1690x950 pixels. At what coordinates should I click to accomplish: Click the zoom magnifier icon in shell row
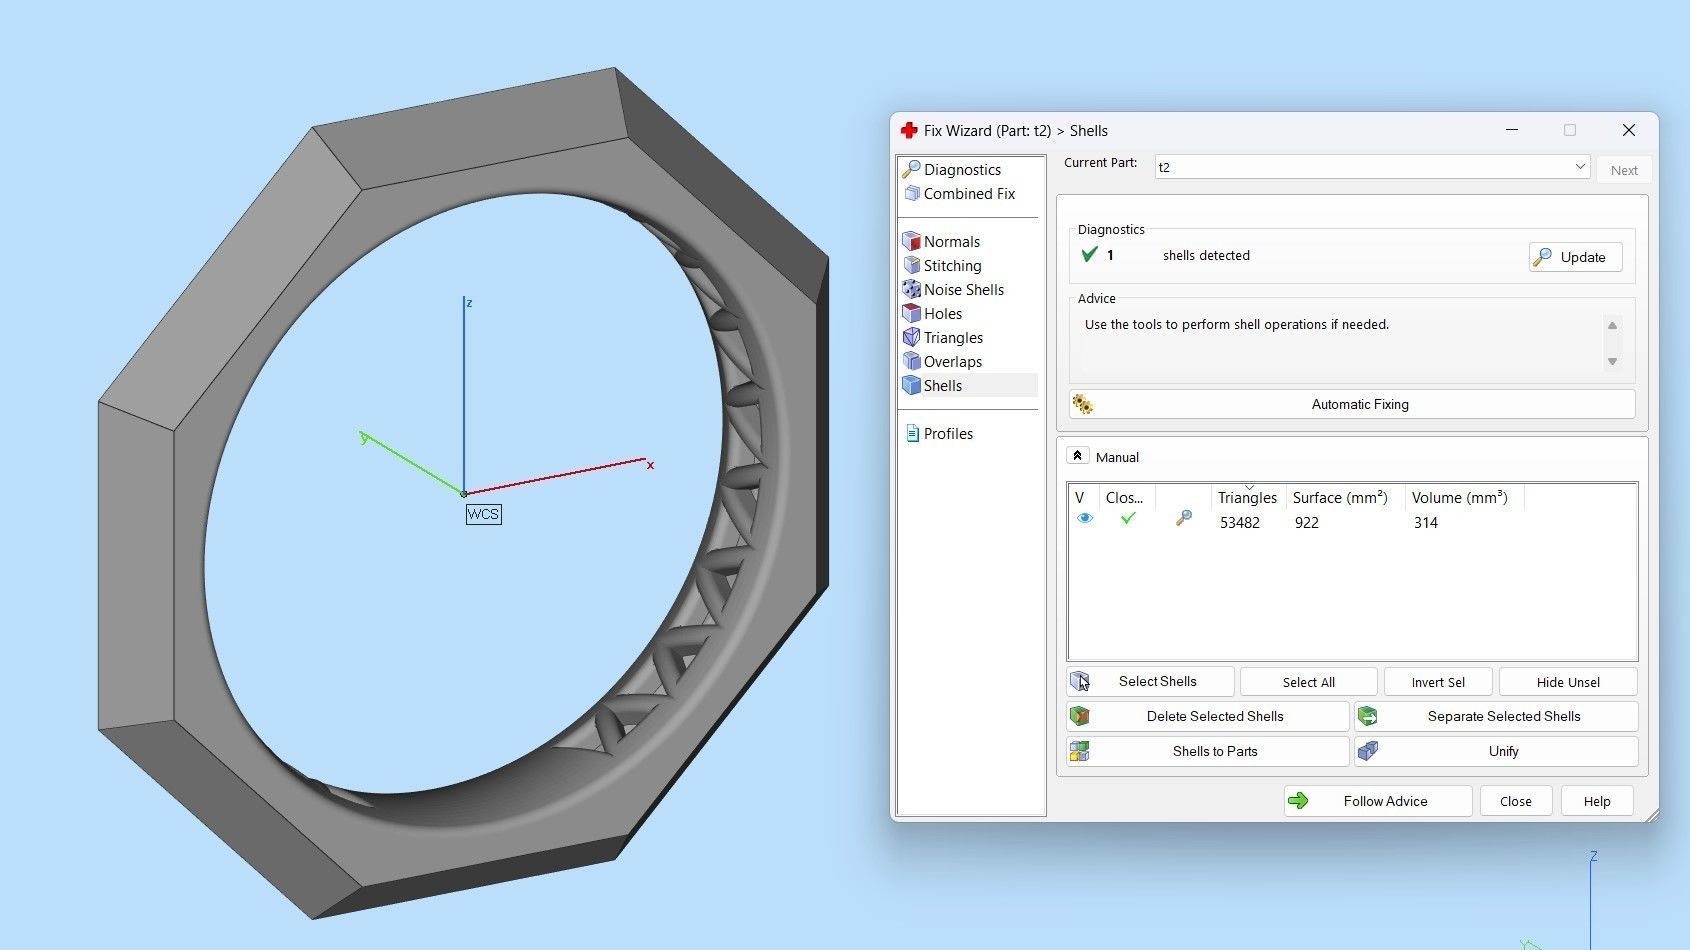click(x=1183, y=518)
